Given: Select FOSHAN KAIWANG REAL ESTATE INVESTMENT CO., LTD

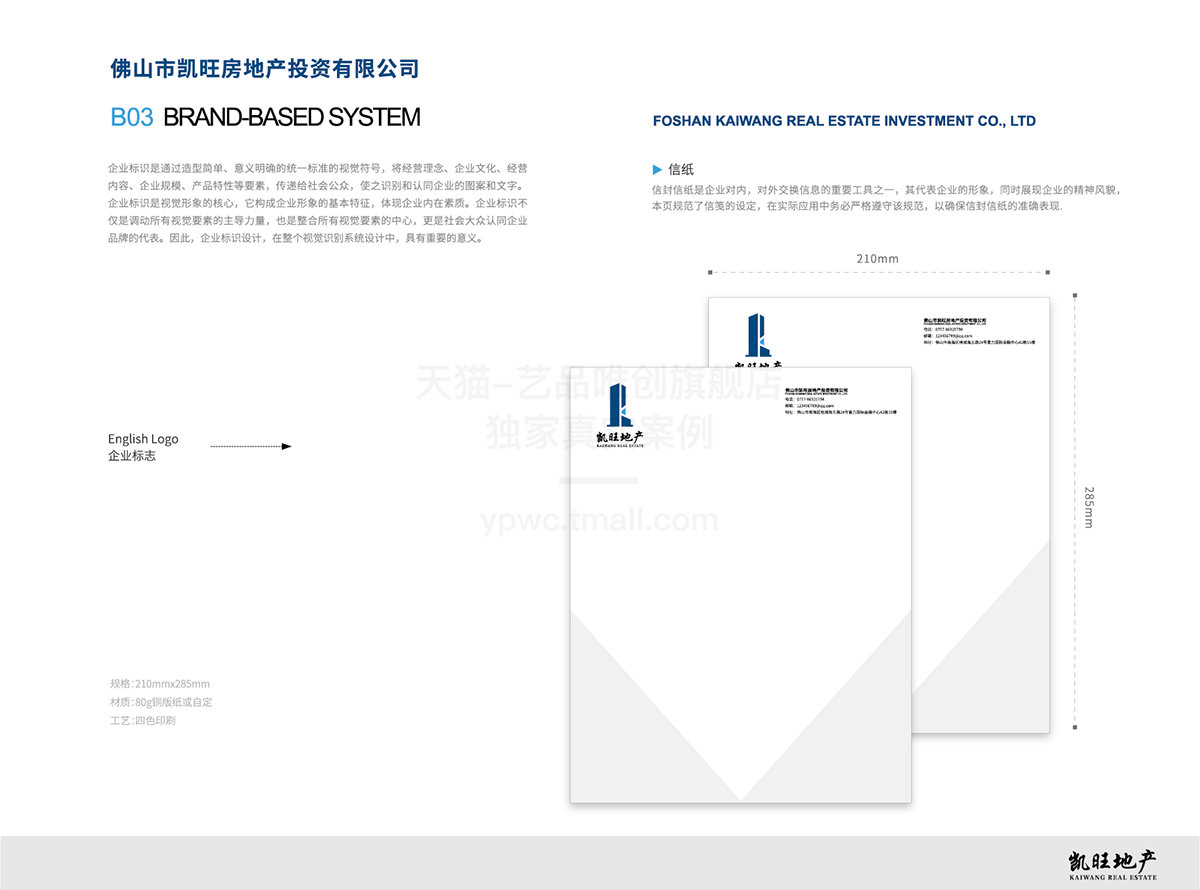Looking at the screenshot, I should [x=844, y=121].
